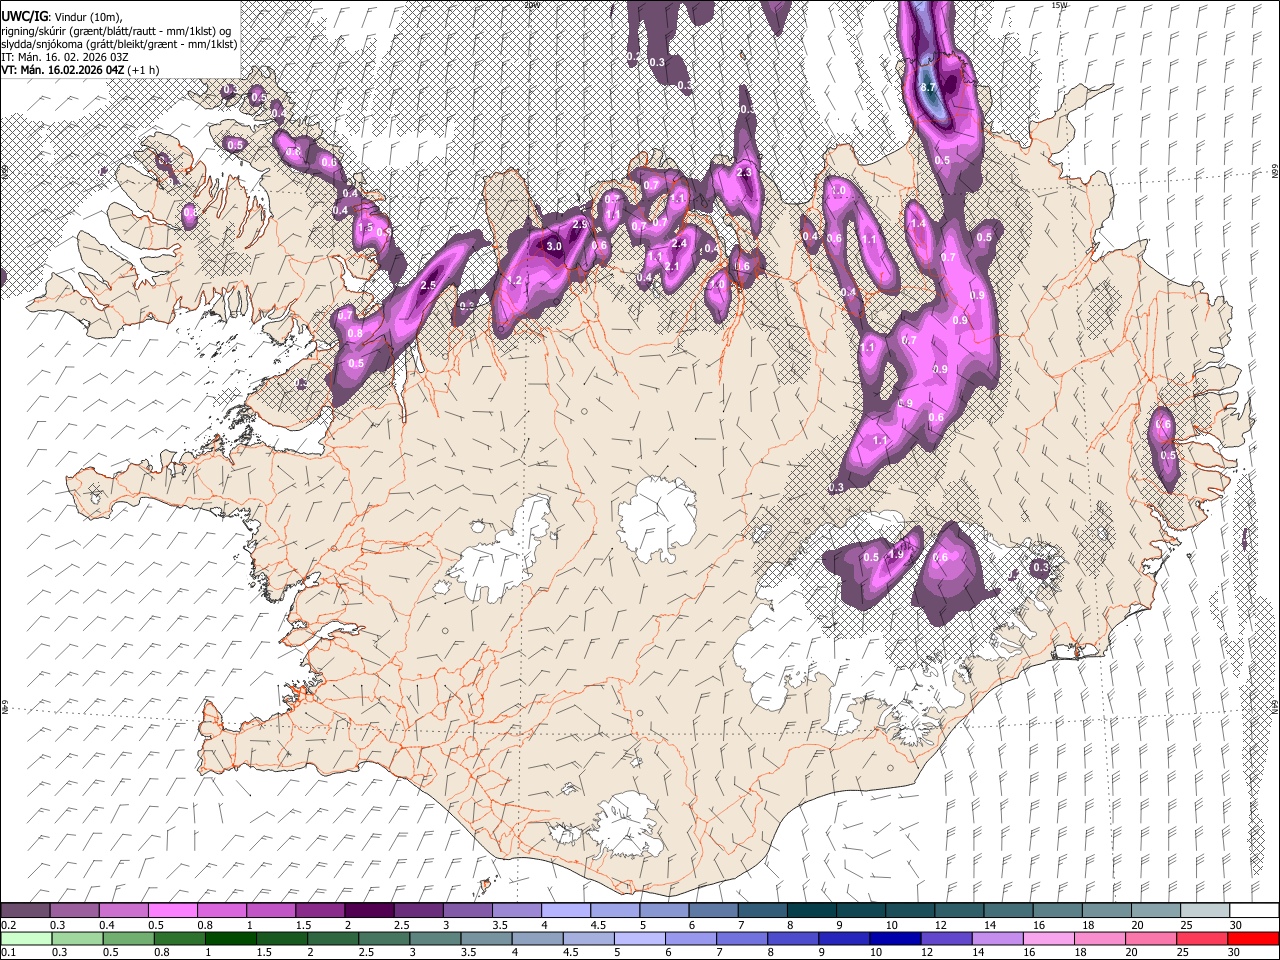Screen dimensions: 1280x960
Task: Click the 'VT: Mán. 16.02.2026 04Z (+1 h)' line
Action: [x=80, y=70]
